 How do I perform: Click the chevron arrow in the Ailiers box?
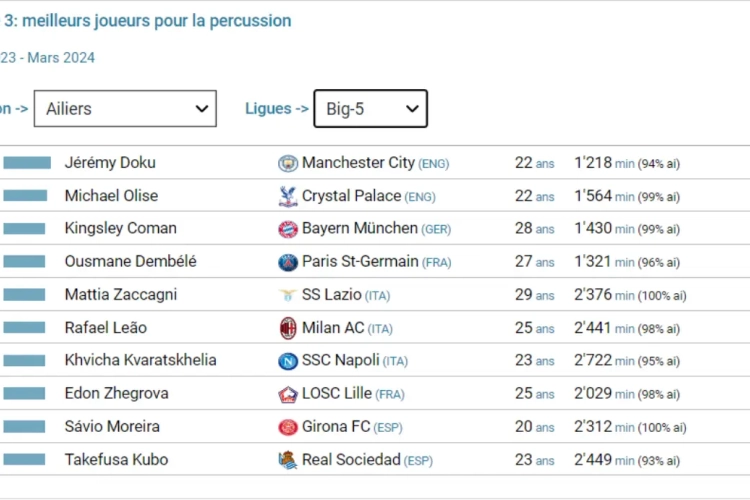point(202,109)
